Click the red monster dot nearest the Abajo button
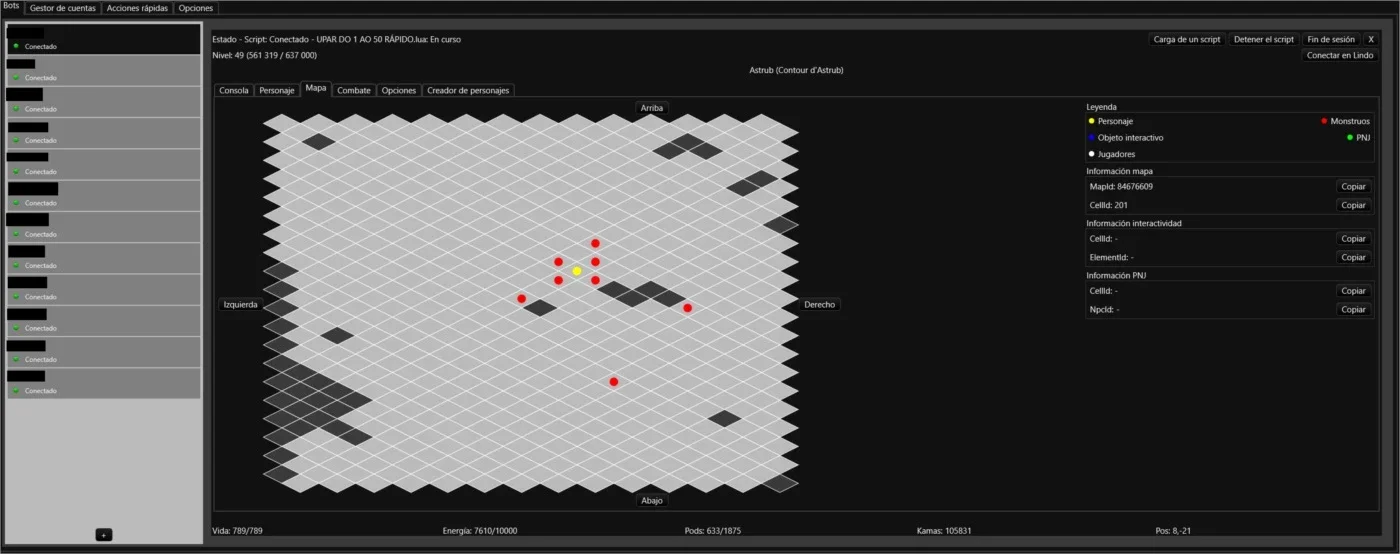This screenshot has height=554, width=1400. coord(614,382)
